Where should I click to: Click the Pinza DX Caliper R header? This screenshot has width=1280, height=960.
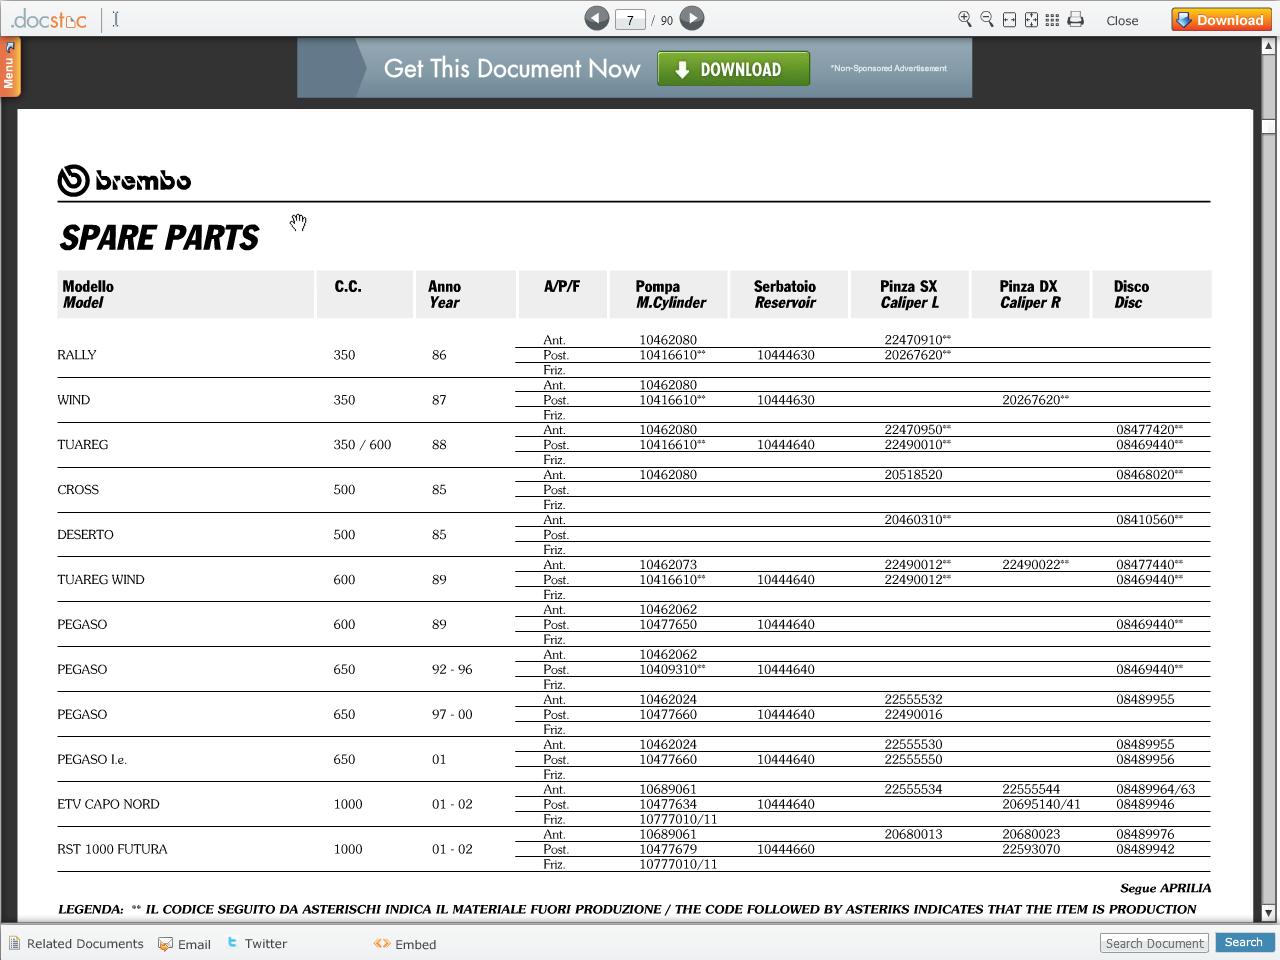1029,294
